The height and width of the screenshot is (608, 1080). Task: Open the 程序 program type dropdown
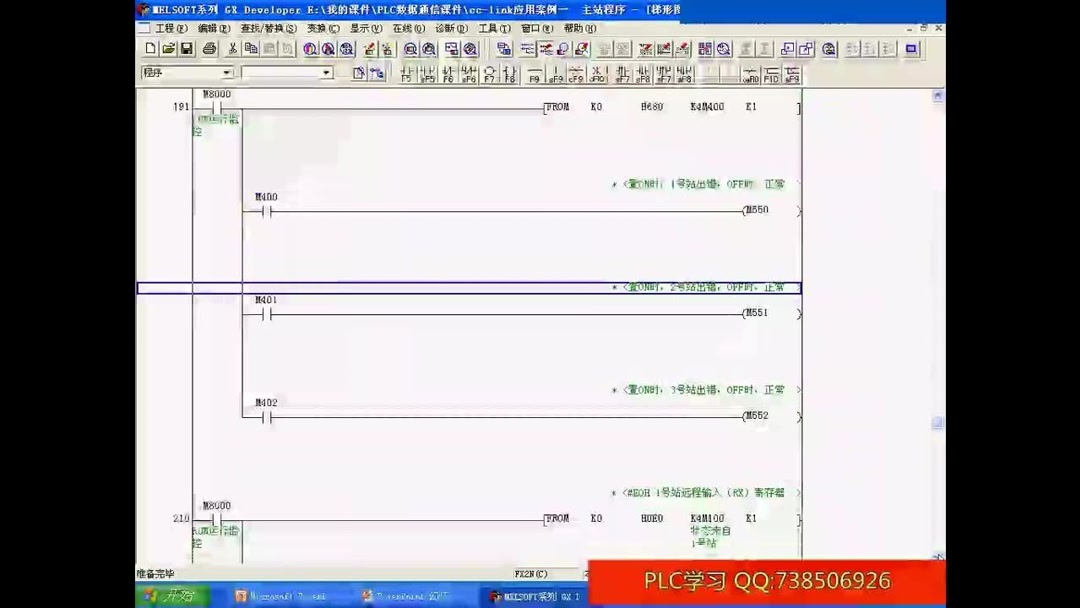tap(226, 73)
